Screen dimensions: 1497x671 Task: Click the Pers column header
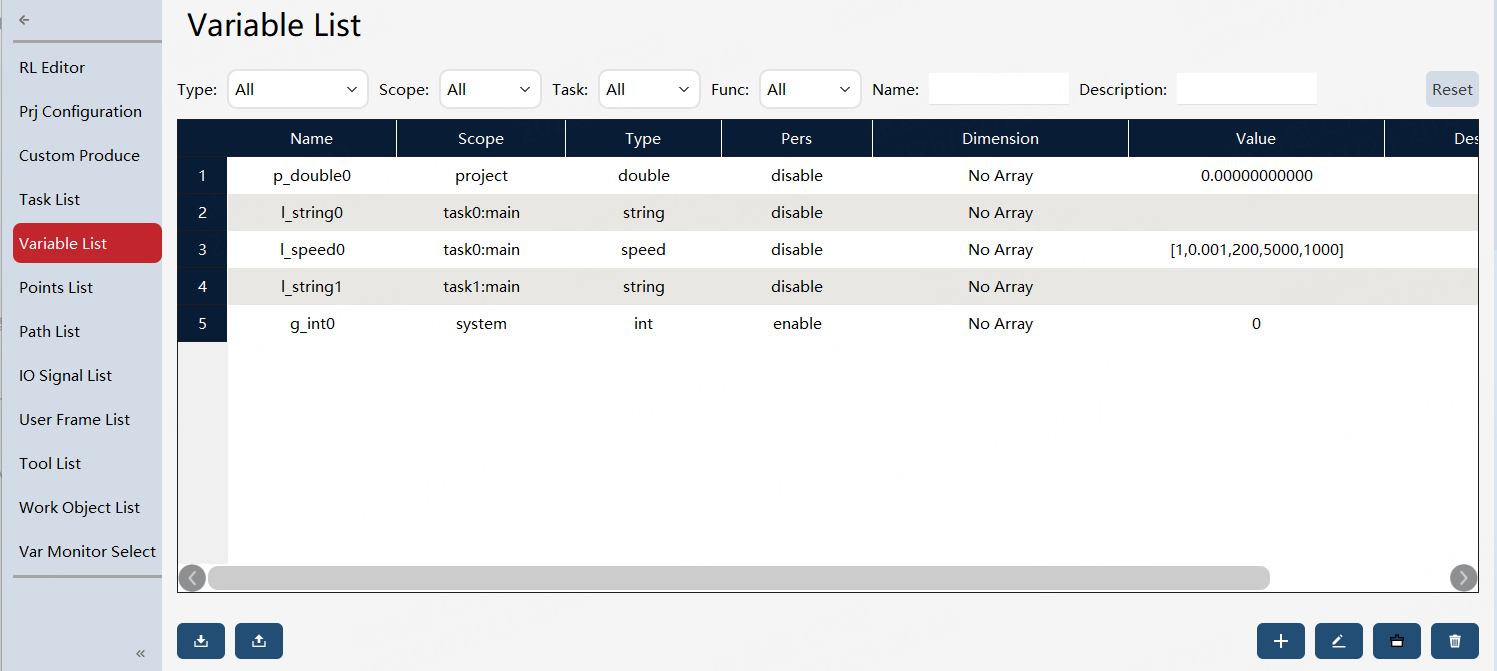tap(797, 139)
